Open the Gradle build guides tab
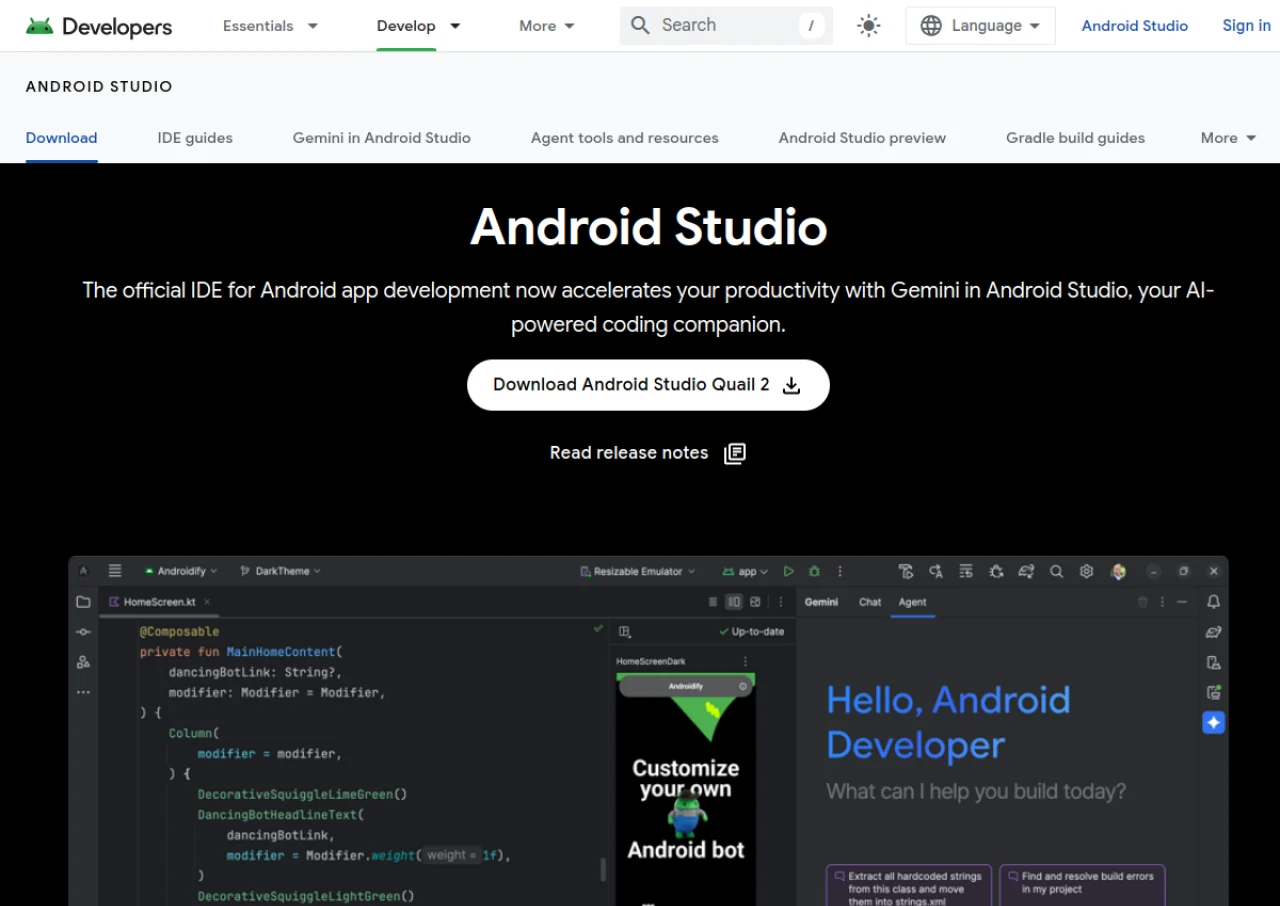The width and height of the screenshot is (1280, 906). pos(1075,138)
